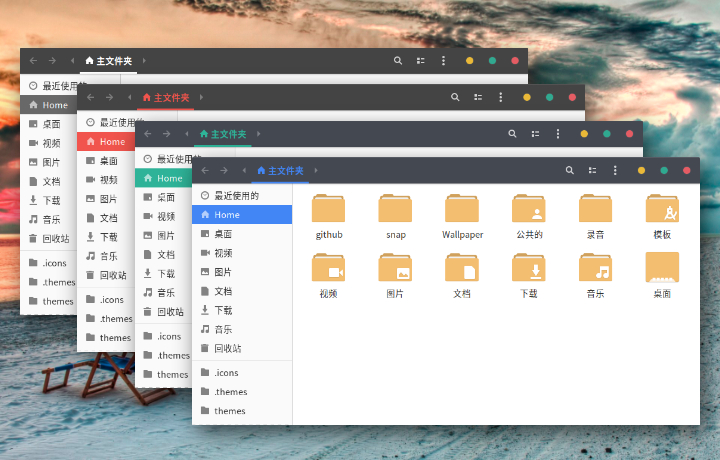Go forward arrow in blue-accent front window
The width and height of the screenshot is (720, 460).
click(224, 170)
